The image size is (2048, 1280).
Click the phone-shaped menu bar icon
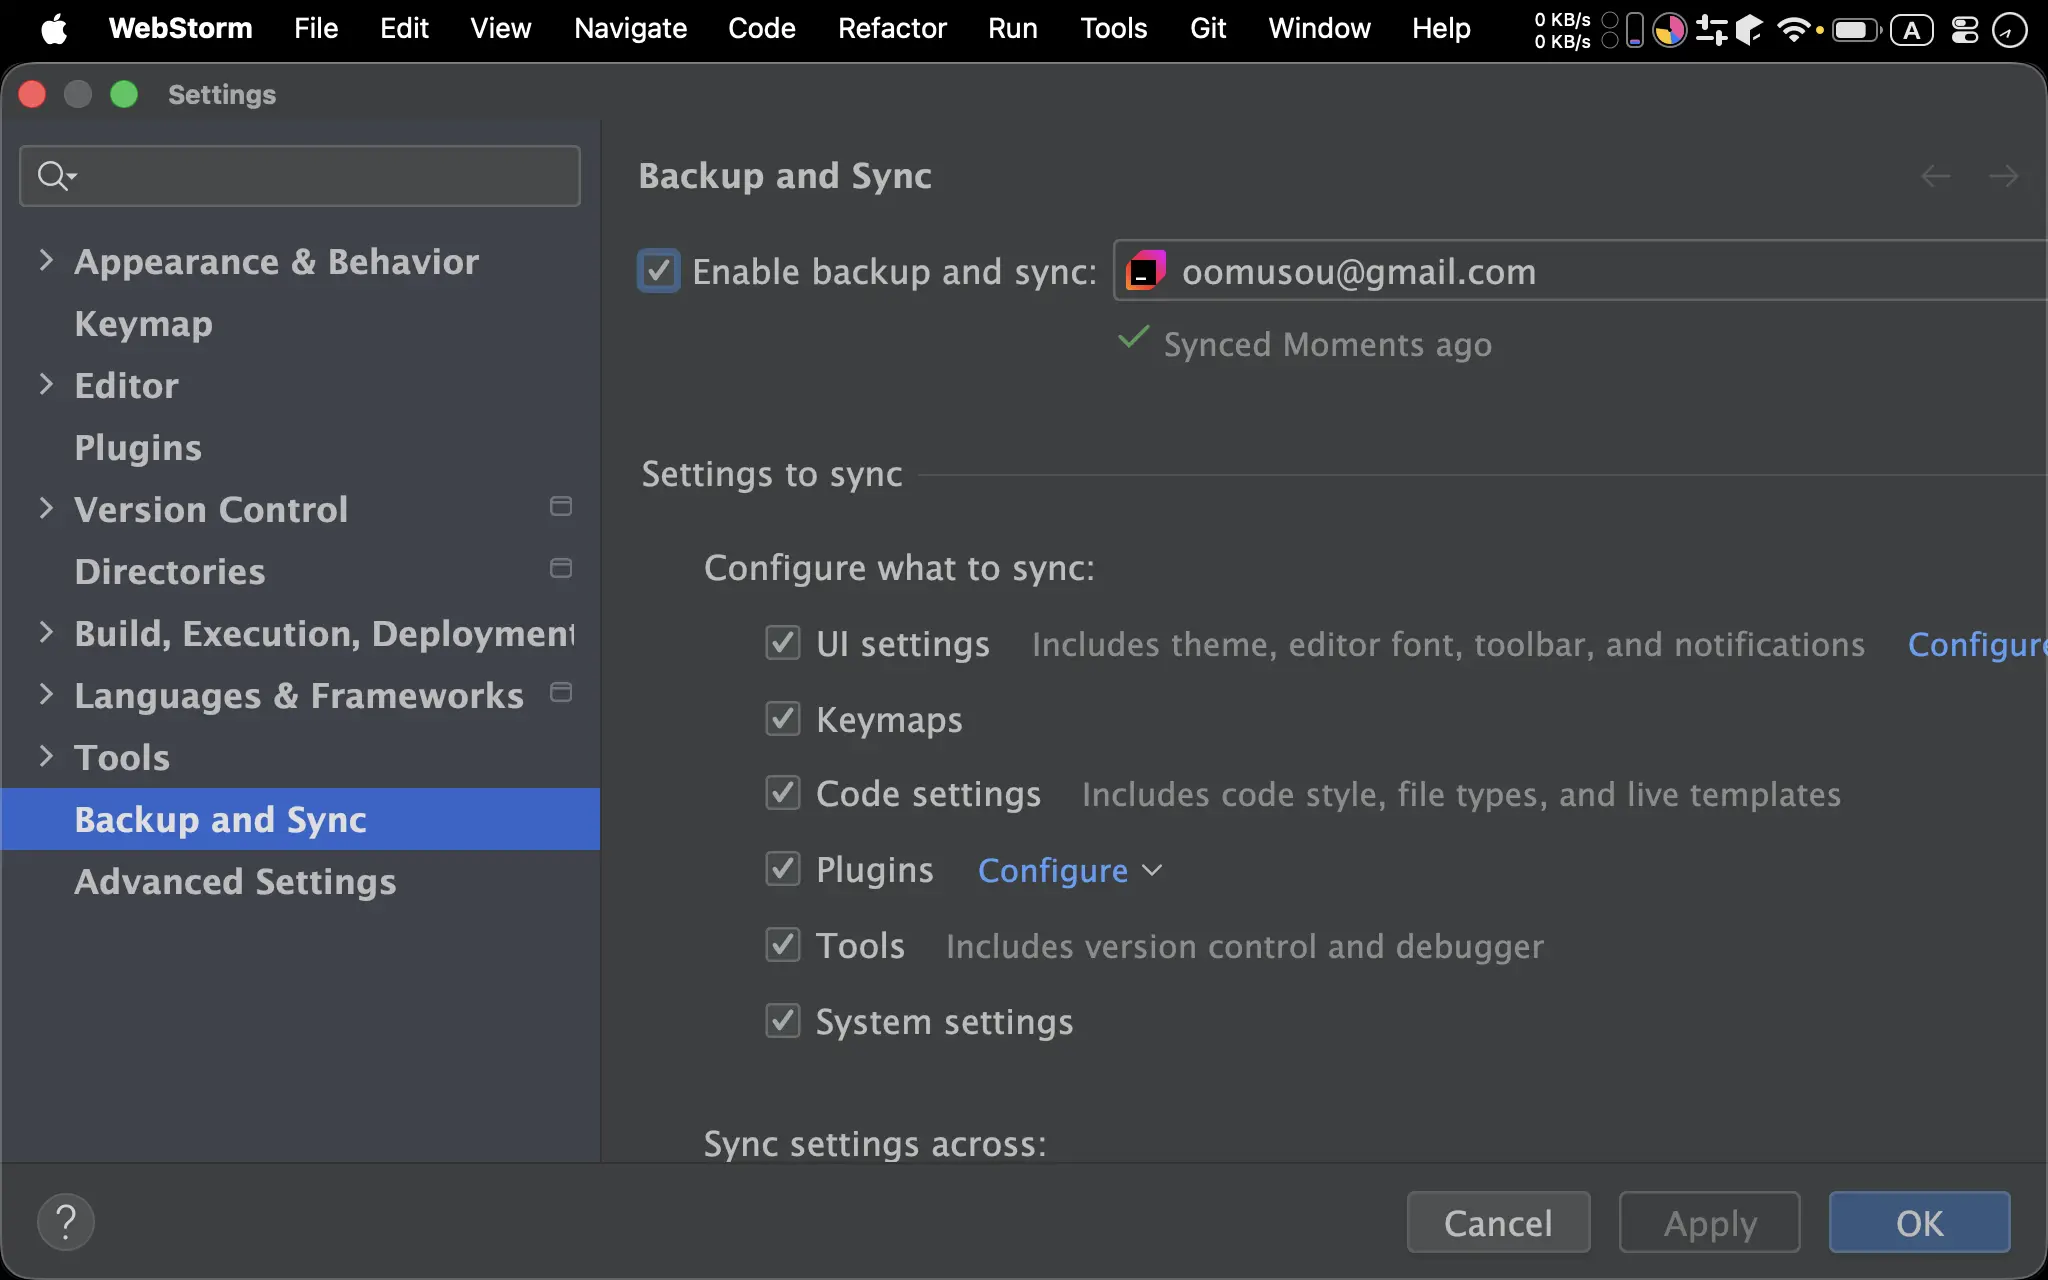1635,30
